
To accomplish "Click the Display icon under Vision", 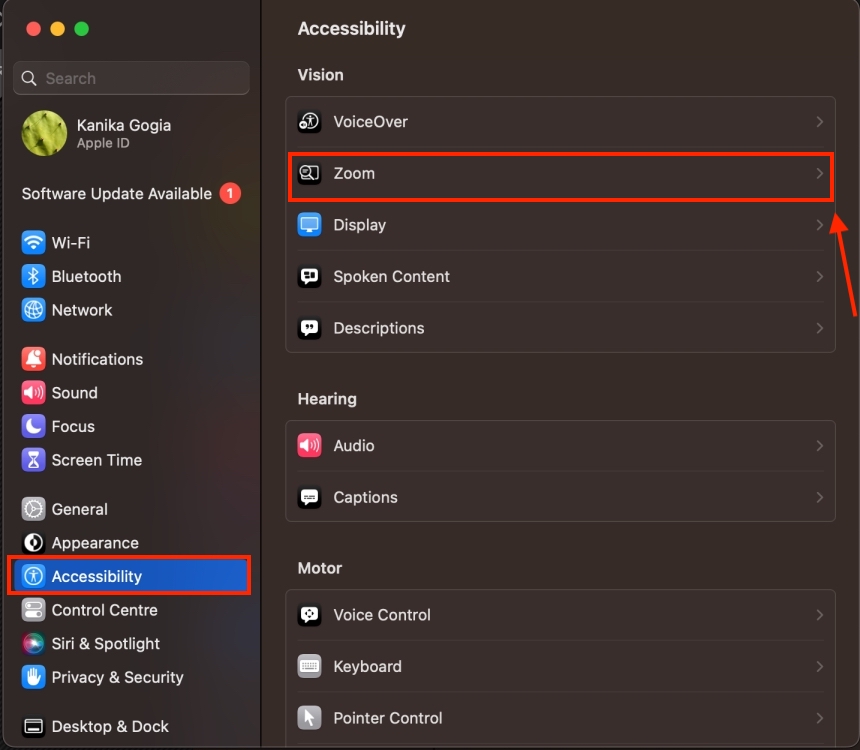I will click(307, 225).
